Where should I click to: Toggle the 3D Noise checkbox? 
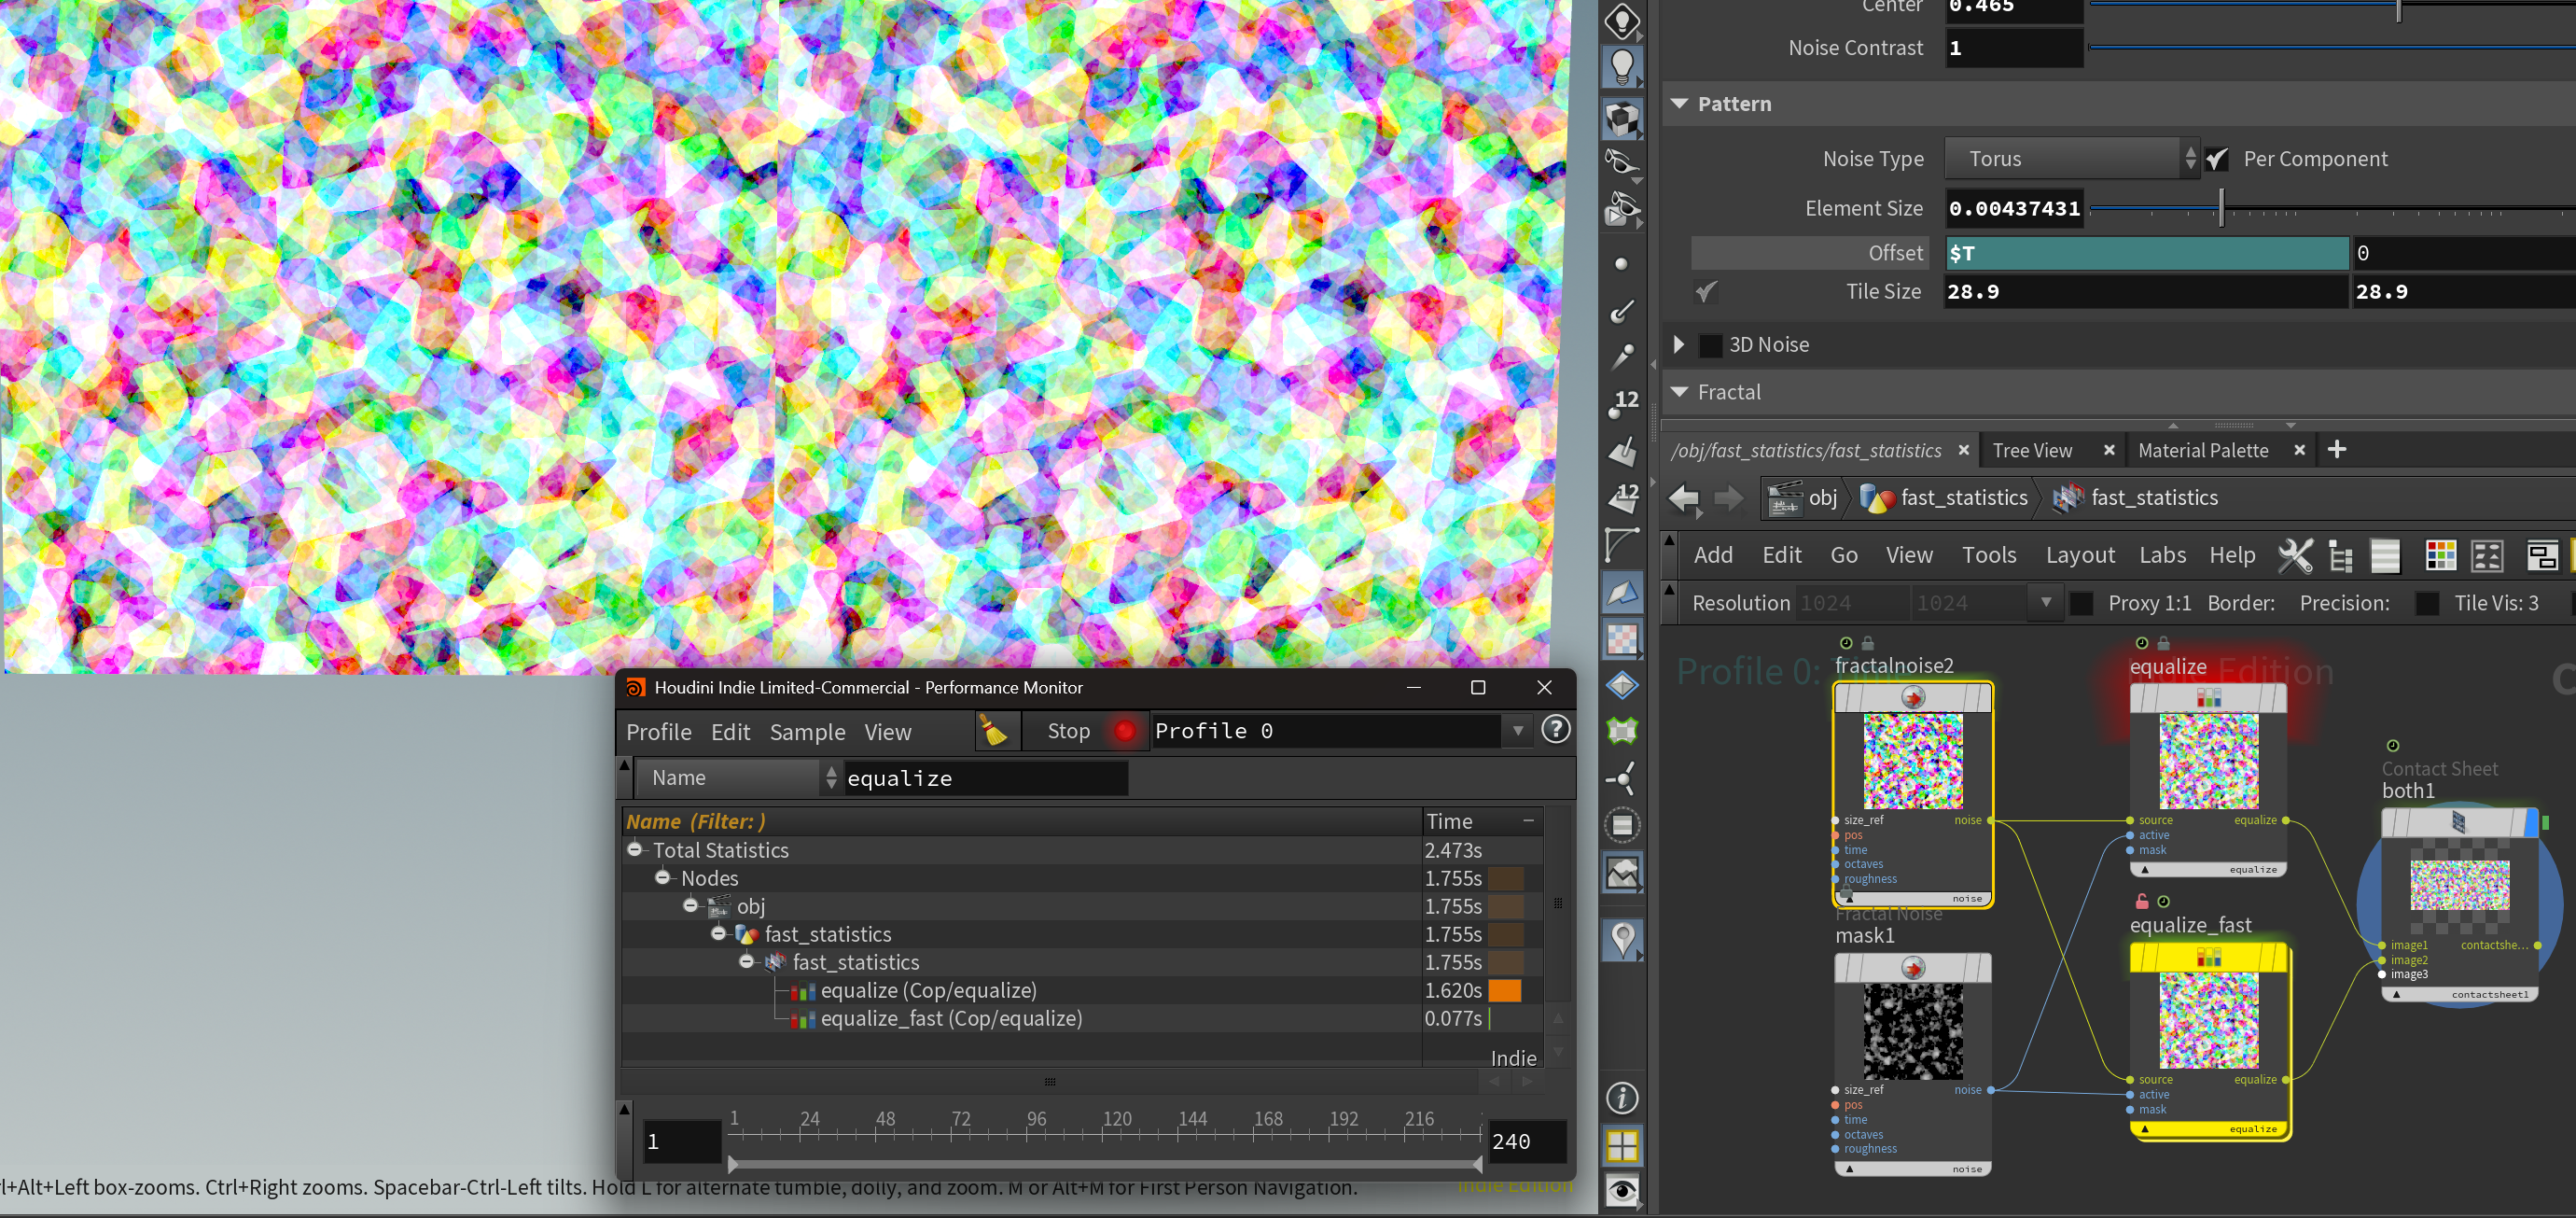coord(1711,345)
